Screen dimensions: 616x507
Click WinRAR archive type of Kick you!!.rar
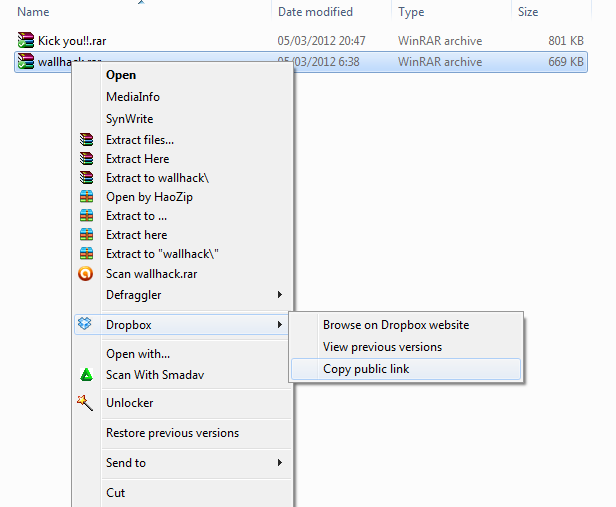[x=440, y=41]
